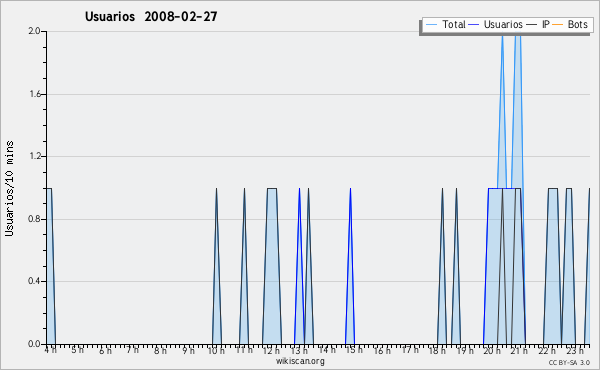
Task: Click the chart title 'Usuarios 2008-02-27'
Action: tap(151, 16)
